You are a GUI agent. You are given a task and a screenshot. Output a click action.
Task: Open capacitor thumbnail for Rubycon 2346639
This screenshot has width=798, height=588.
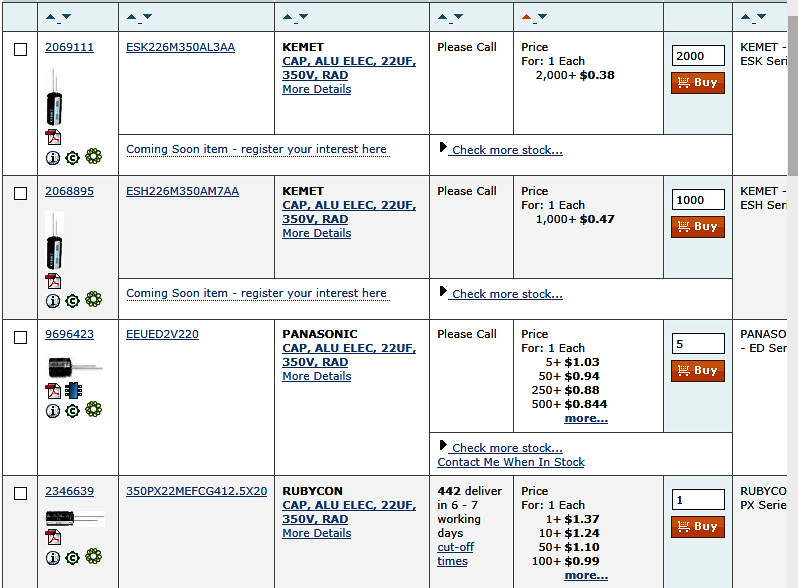(x=75, y=518)
